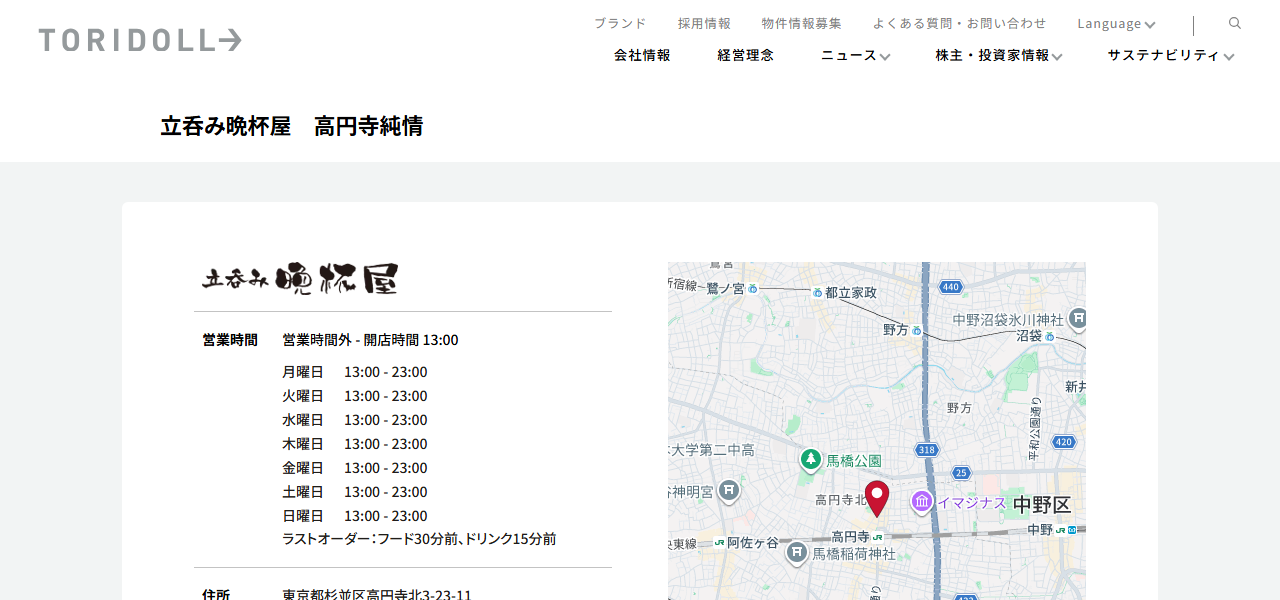Click the 沼袋 station icon
The height and width of the screenshot is (600, 1280).
click(1050, 336)
